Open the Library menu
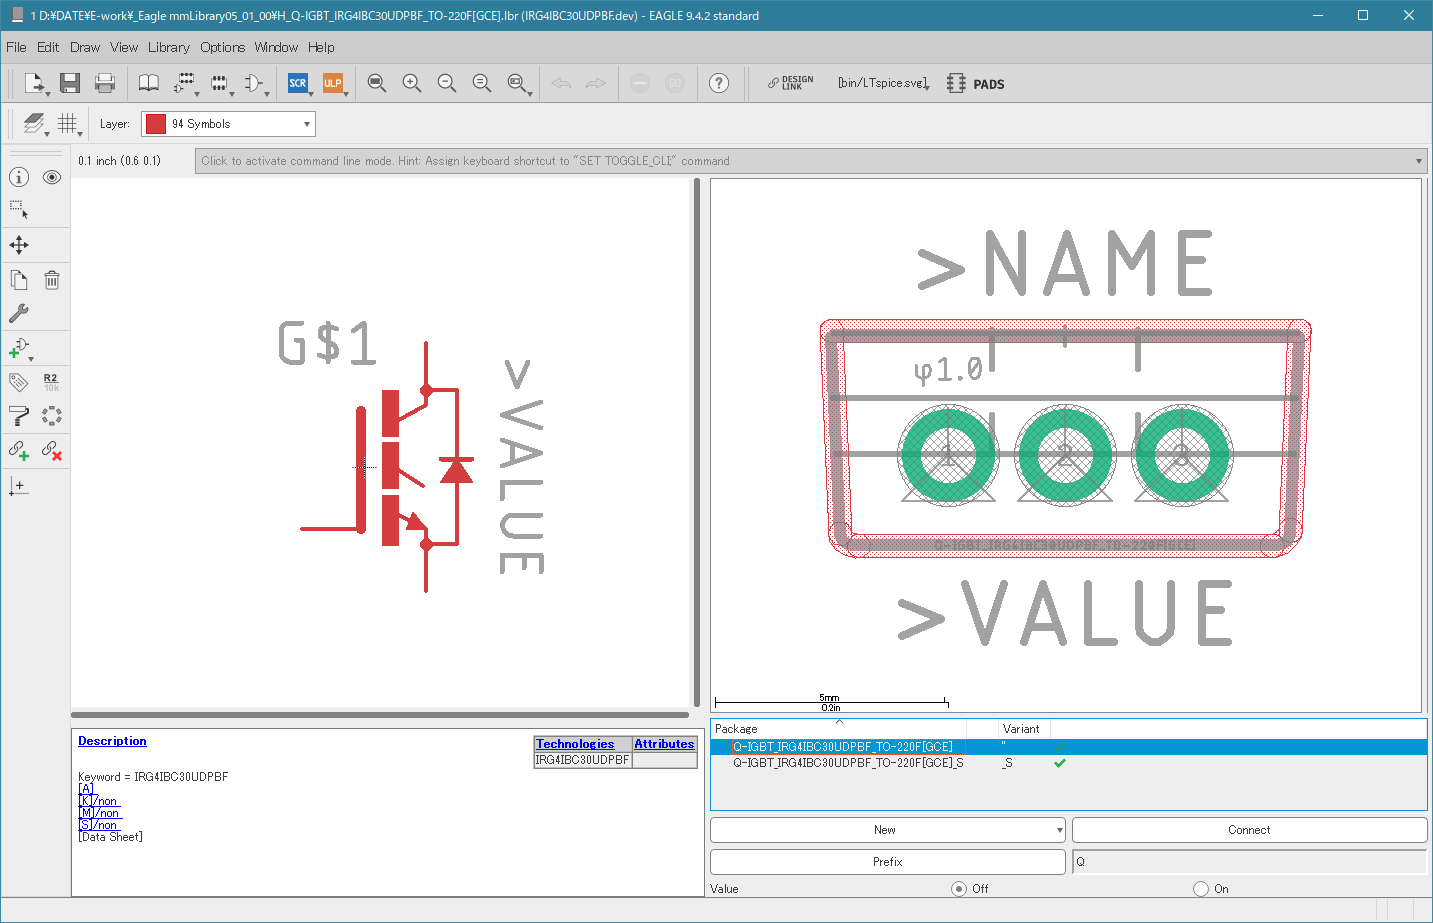The height and width of the screenshot is (923, 1433). [168, 47]
